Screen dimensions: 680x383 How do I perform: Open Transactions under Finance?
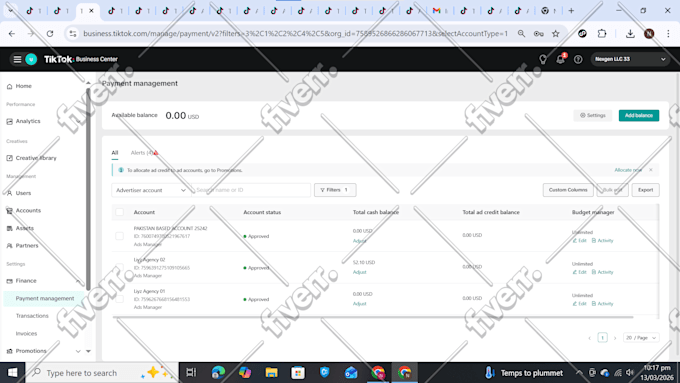pyautogui.click(x=32, y=316)
